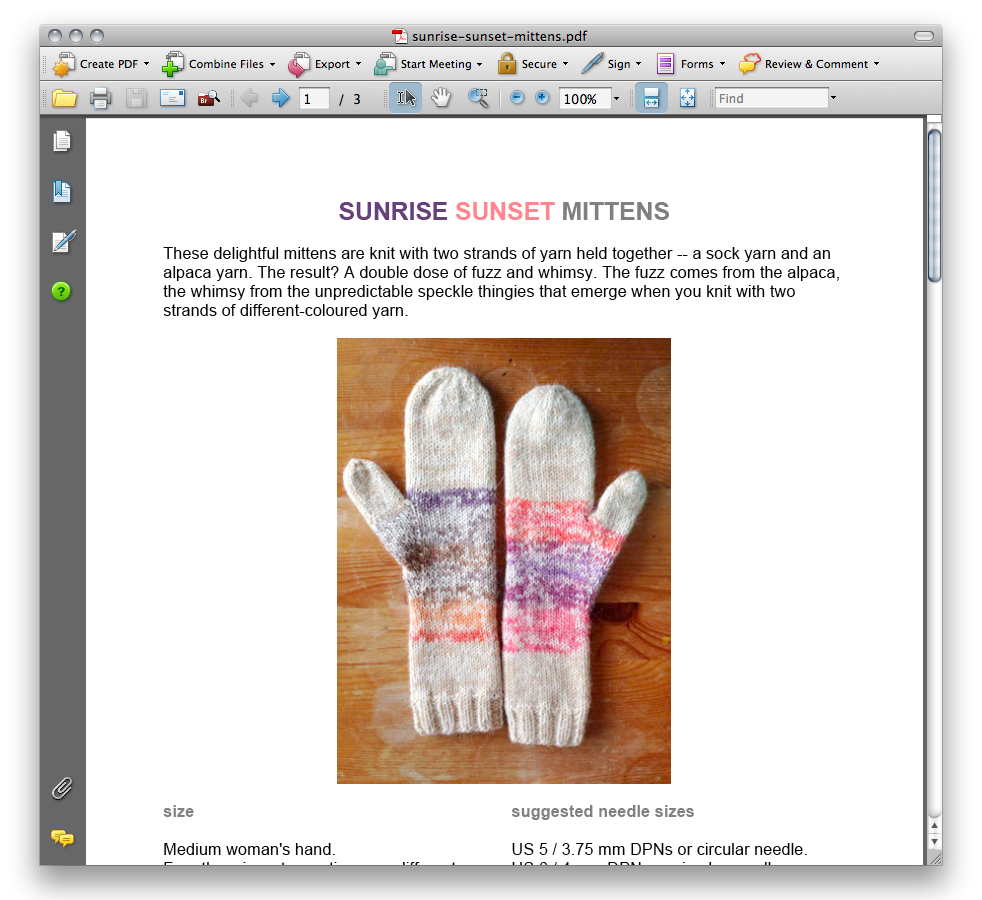Select the Hand tool in the toolbar
The height and width of the screenshot is (900, 982).
(441, 97)
